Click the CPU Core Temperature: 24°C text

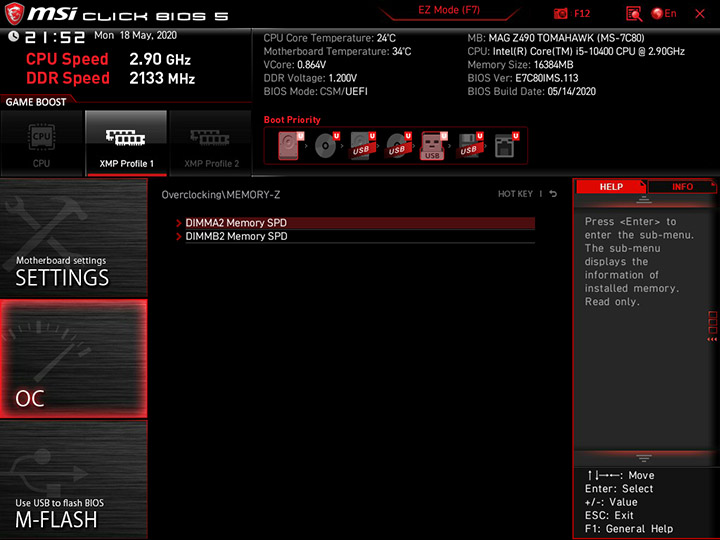[330, 38]
